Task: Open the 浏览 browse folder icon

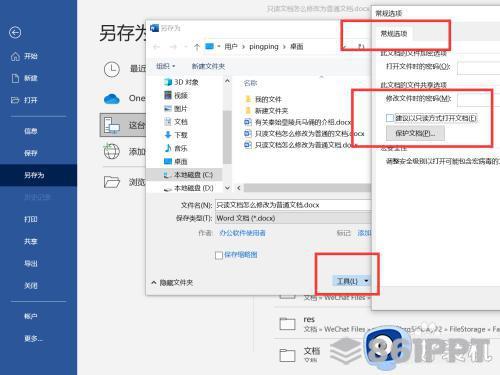Action: 112,182
